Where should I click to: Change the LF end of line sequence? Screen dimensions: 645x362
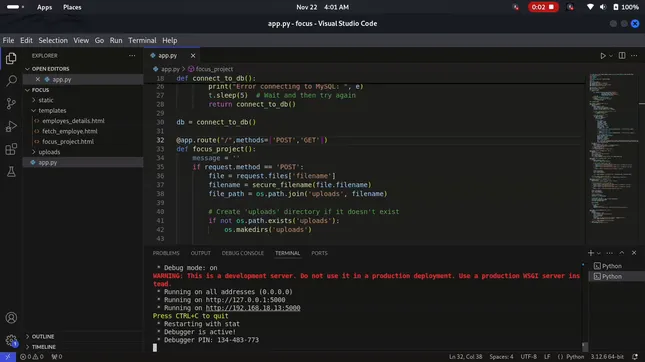[x=547, y=357]
